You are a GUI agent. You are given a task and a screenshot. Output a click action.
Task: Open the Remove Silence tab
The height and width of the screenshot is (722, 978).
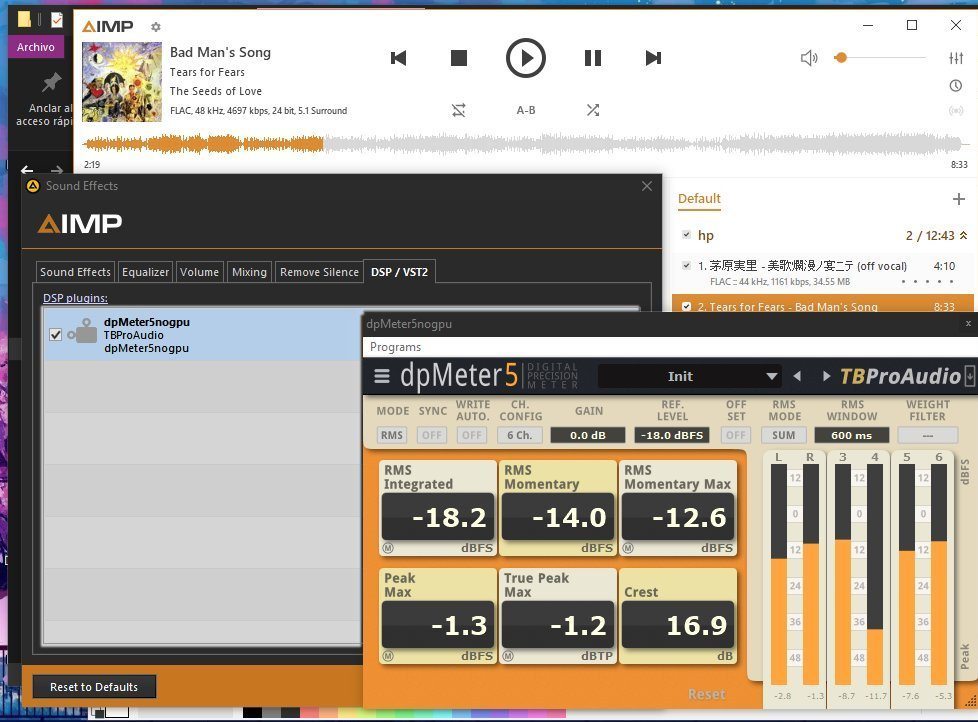click(319, 272)
